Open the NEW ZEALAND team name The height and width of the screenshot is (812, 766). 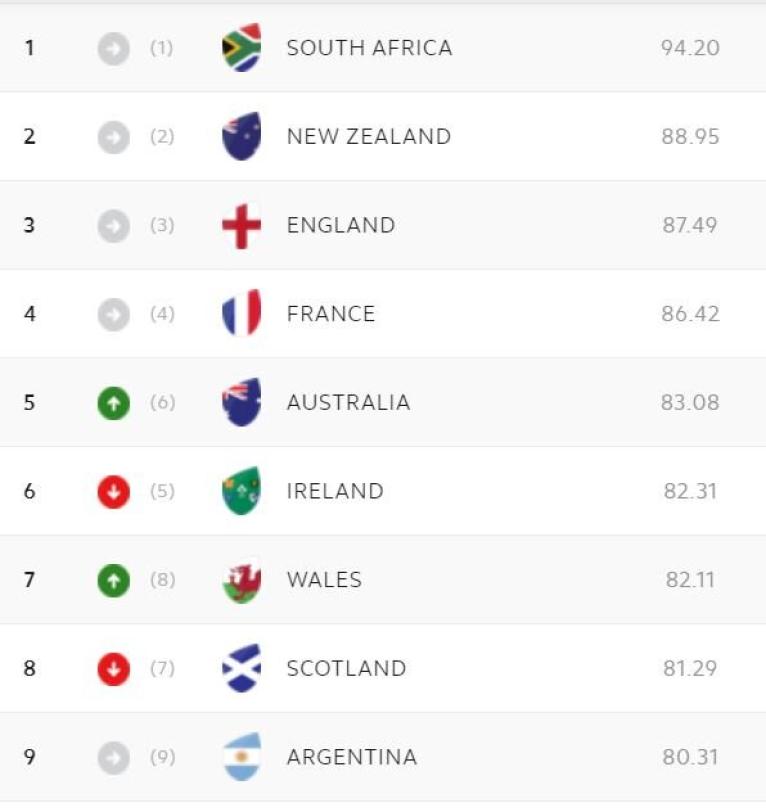[368, 137]
